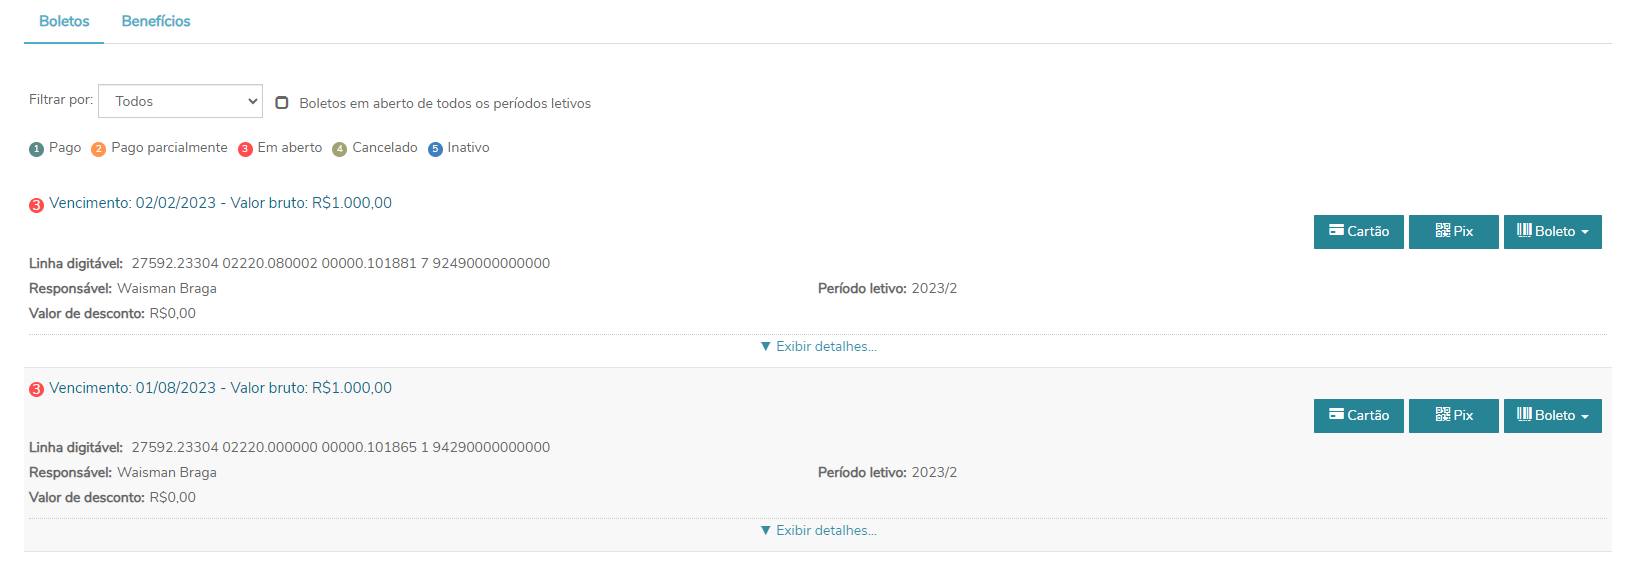Pay 02/02/2023 boleto with Cartão
Viewport: 1626px width, 568px height.
pos(1358,232)
